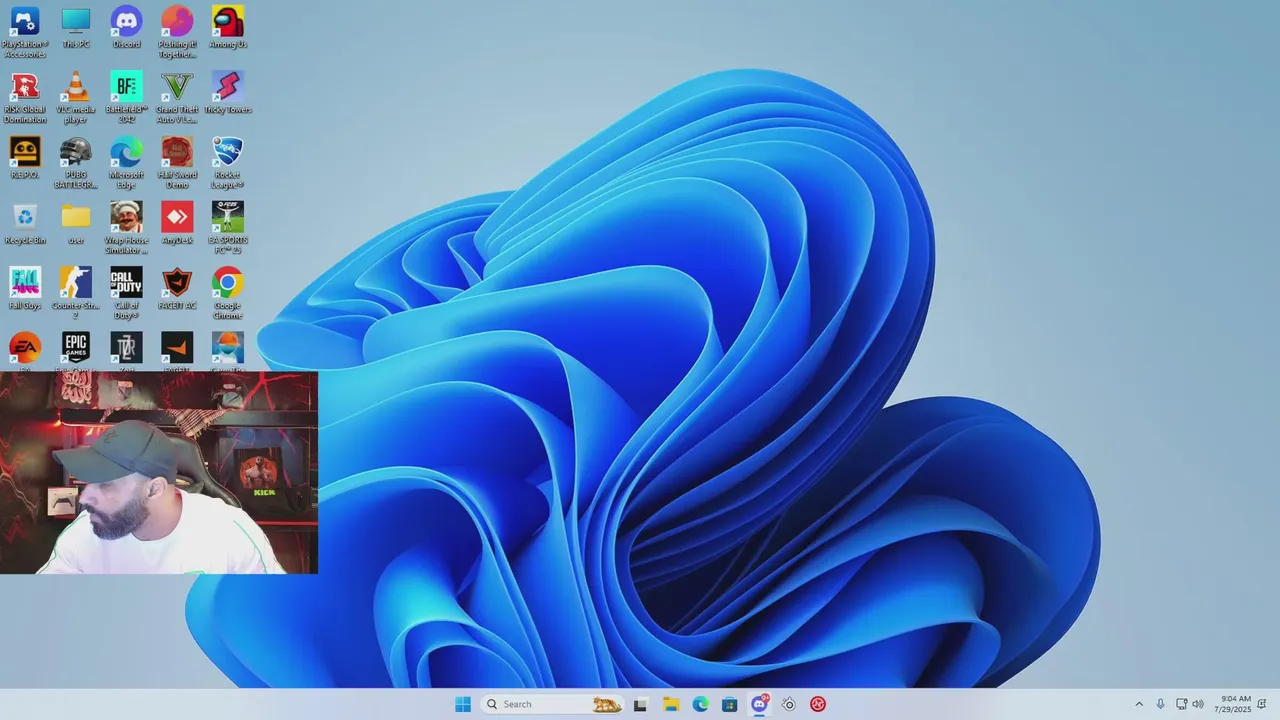
Task: Select the EA SPORTS FC 25 shortcut
Action: click(228, 228)
